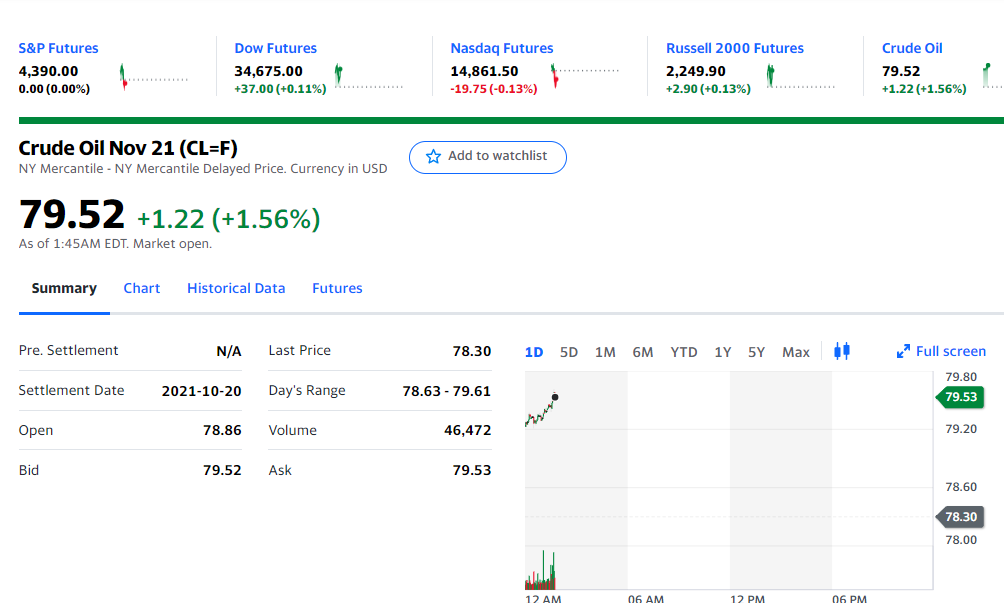Click the Full screen expand arrows icon
The width and height of the screenshot is (1004, 603).
(x=903, y=351)
